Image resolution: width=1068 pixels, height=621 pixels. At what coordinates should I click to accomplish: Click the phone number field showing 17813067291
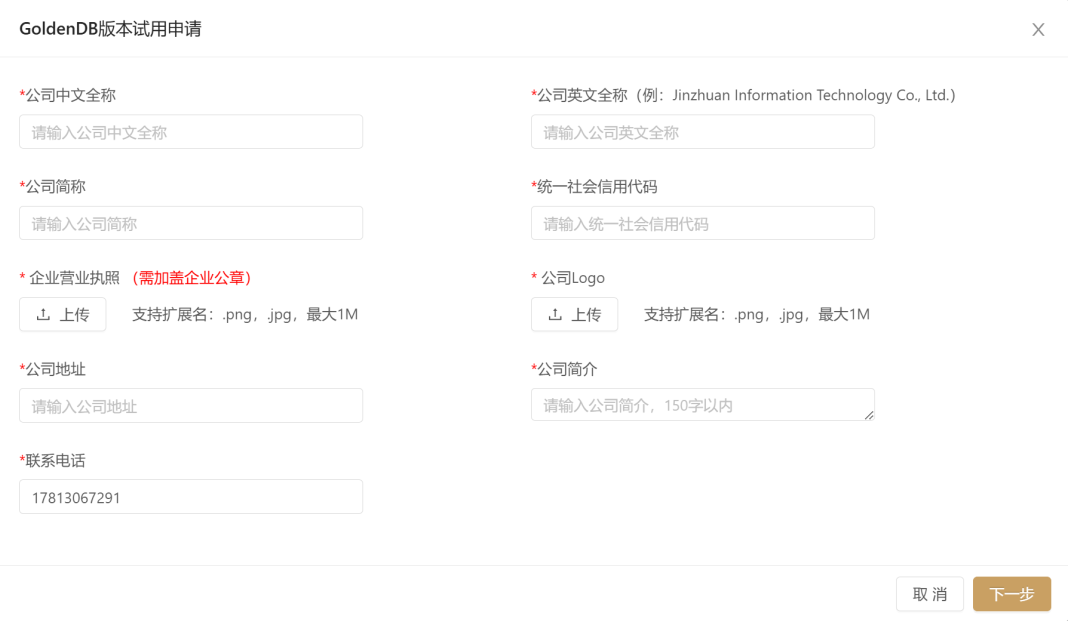coord(190,496)
